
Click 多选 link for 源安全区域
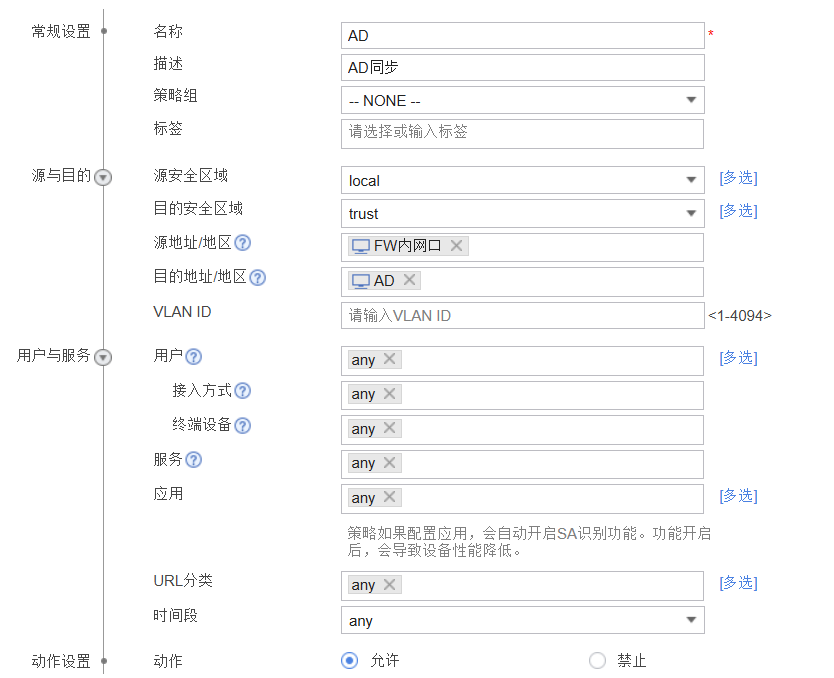pos(738,178)
